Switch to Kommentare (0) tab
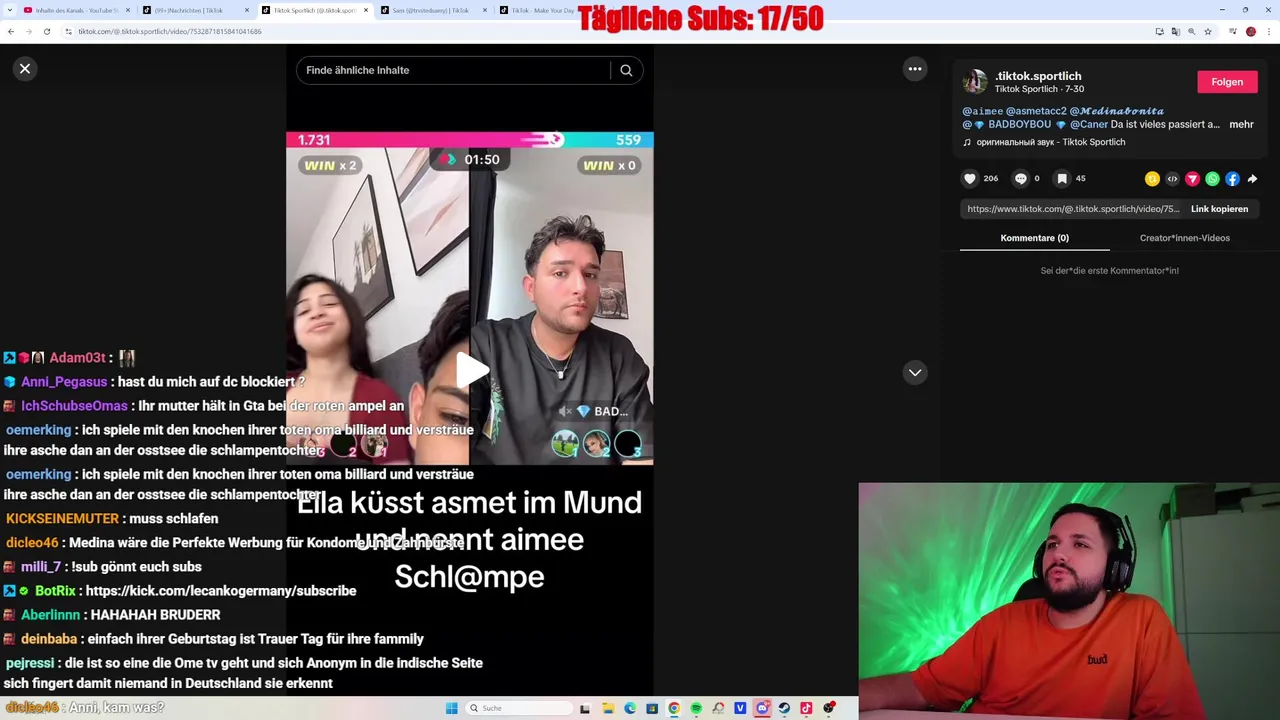 pyautogui.click(x=1034, y=238)
